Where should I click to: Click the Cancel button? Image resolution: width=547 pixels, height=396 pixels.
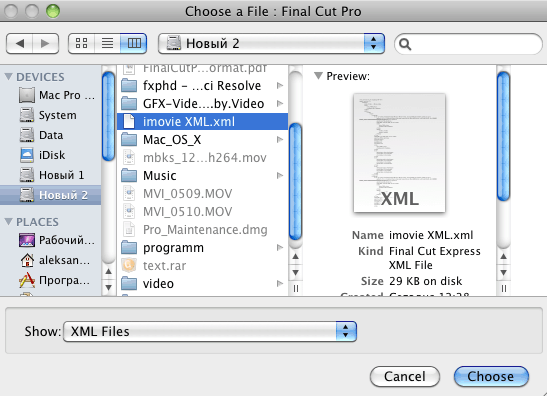point(405,376)
